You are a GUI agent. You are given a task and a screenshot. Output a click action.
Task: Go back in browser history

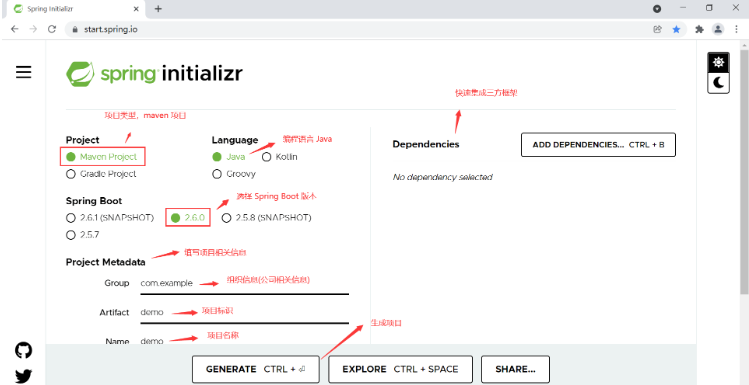[14, 29]
